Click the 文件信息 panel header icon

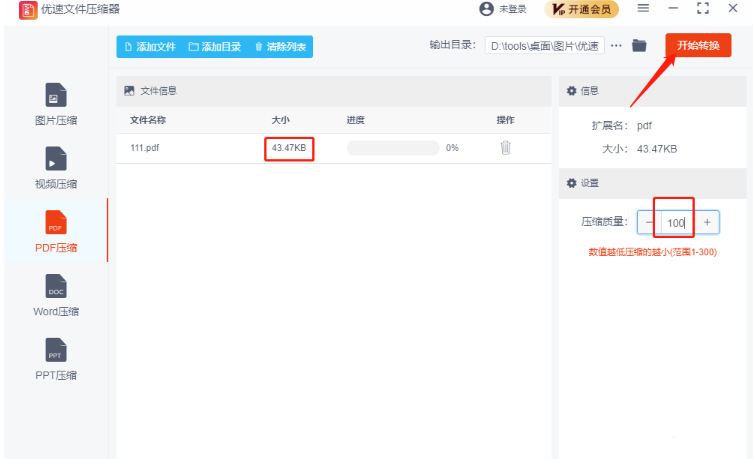[x=129, y=91]
